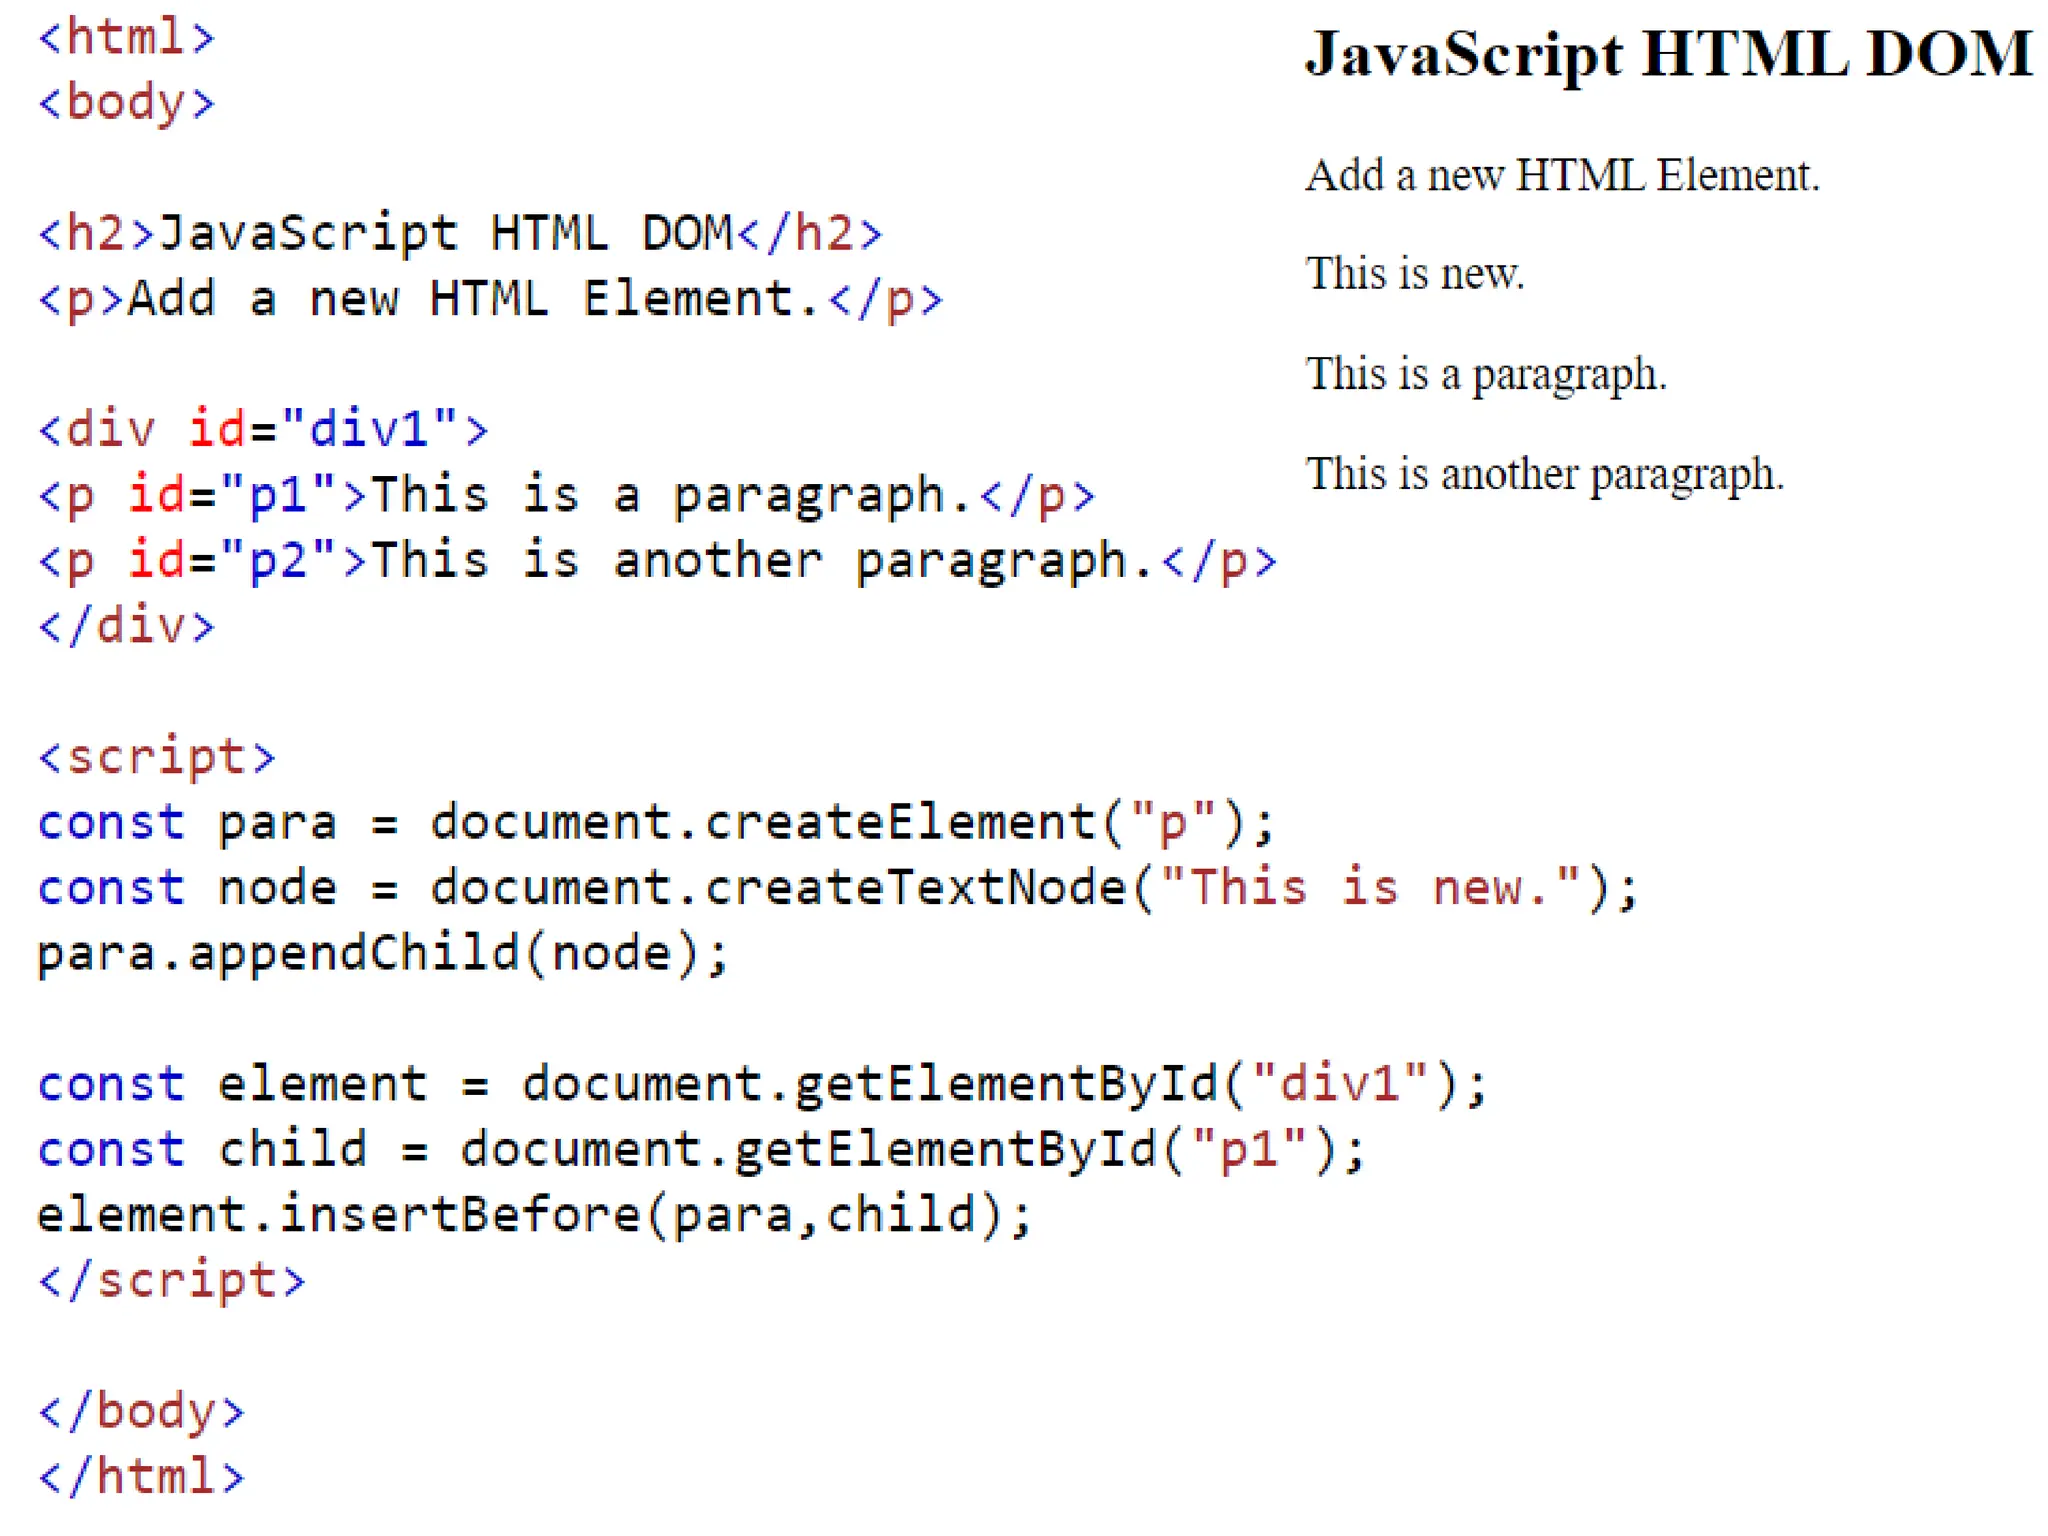
Task: Click the opening html tag
Action: pyautogui.click(x=126, y=38)
